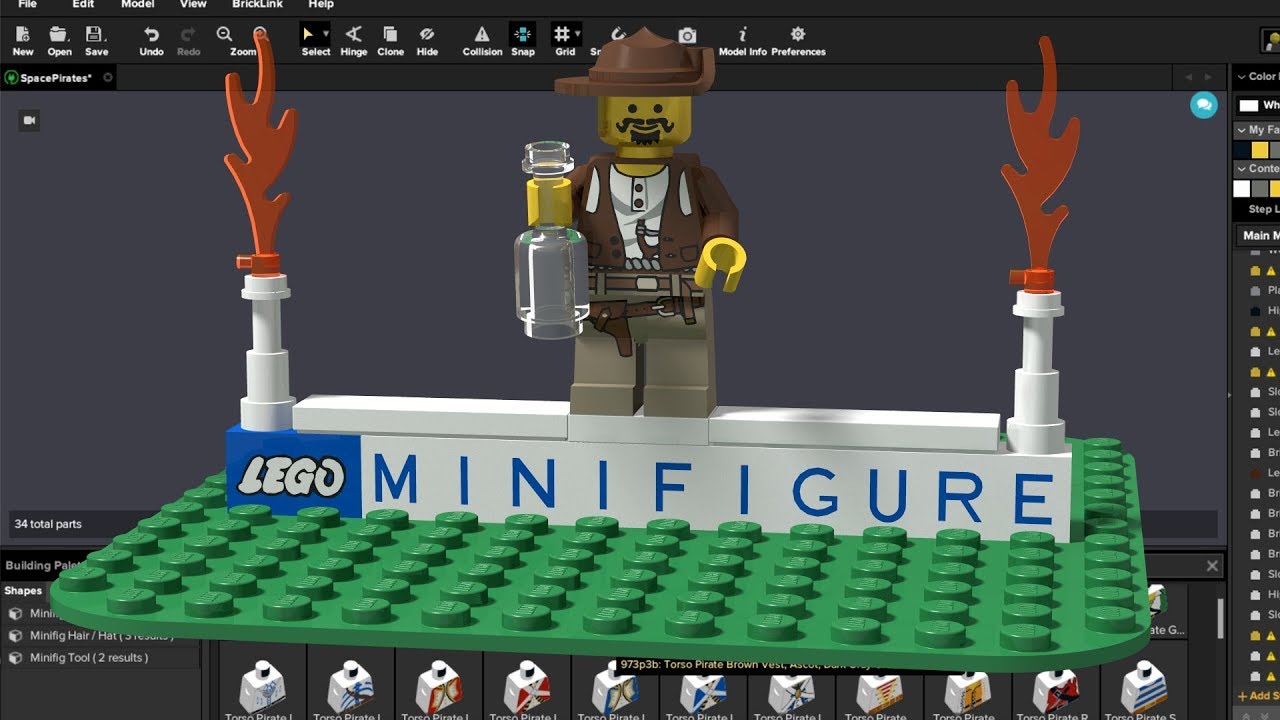Open the BrickLink menu

[257, 4]
